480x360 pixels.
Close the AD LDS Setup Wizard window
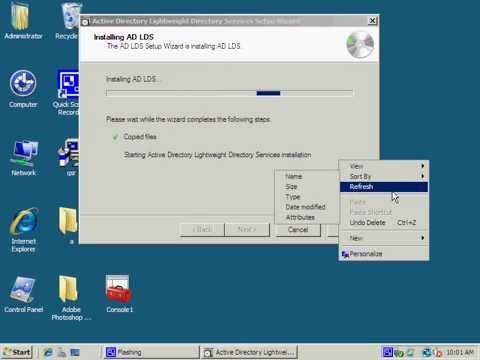372,21
